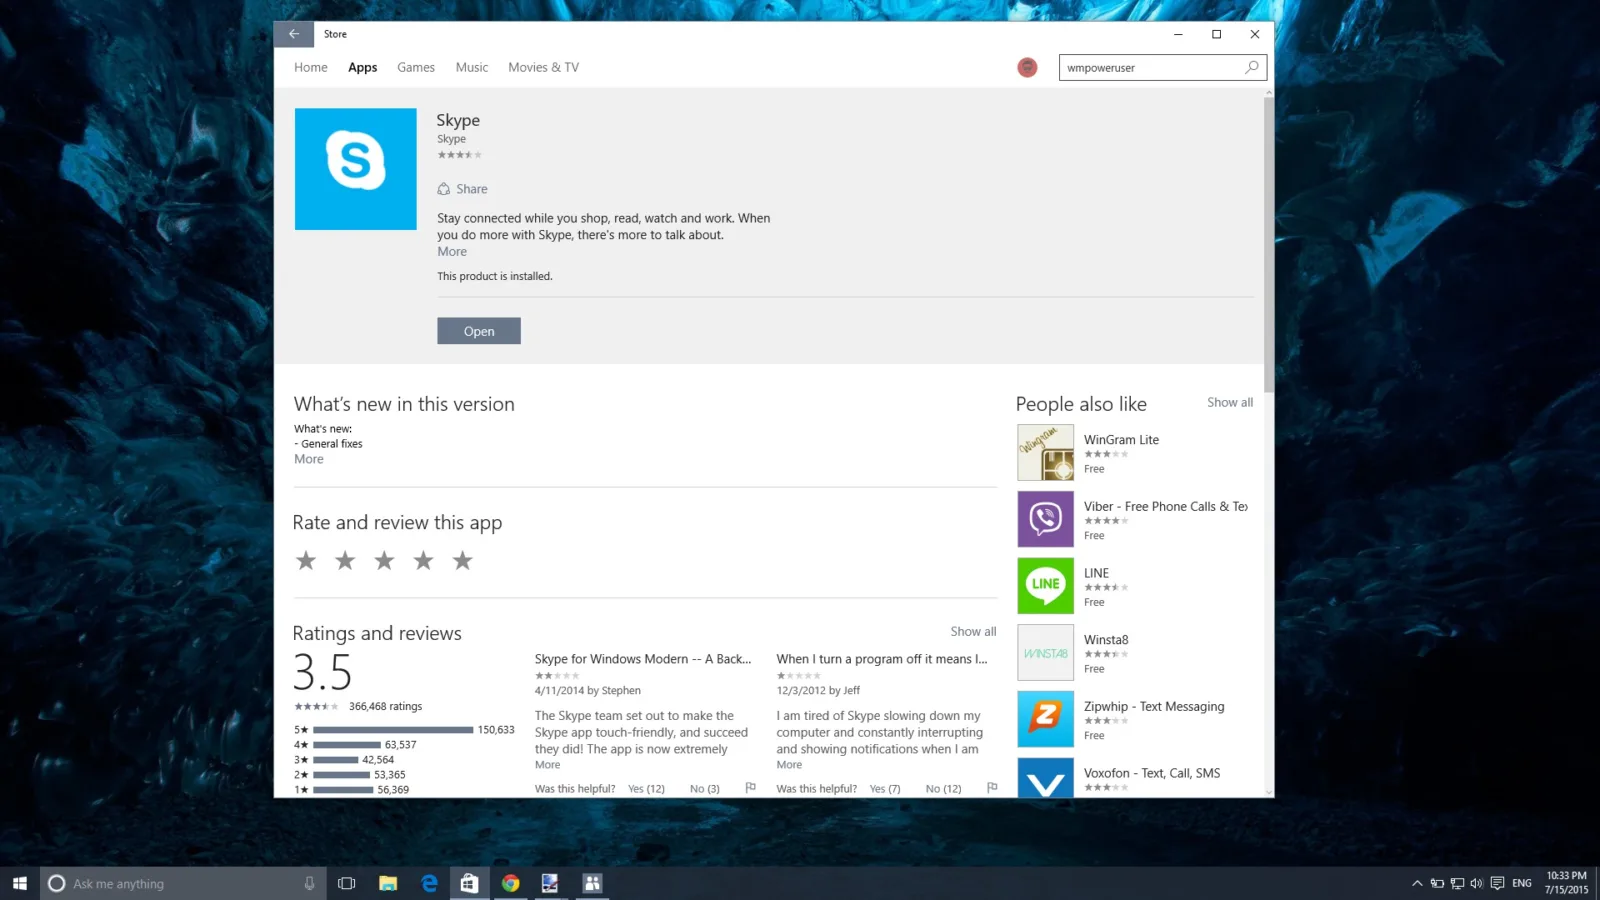Mark Stephen's review unhelpful: No (3)

705,789
